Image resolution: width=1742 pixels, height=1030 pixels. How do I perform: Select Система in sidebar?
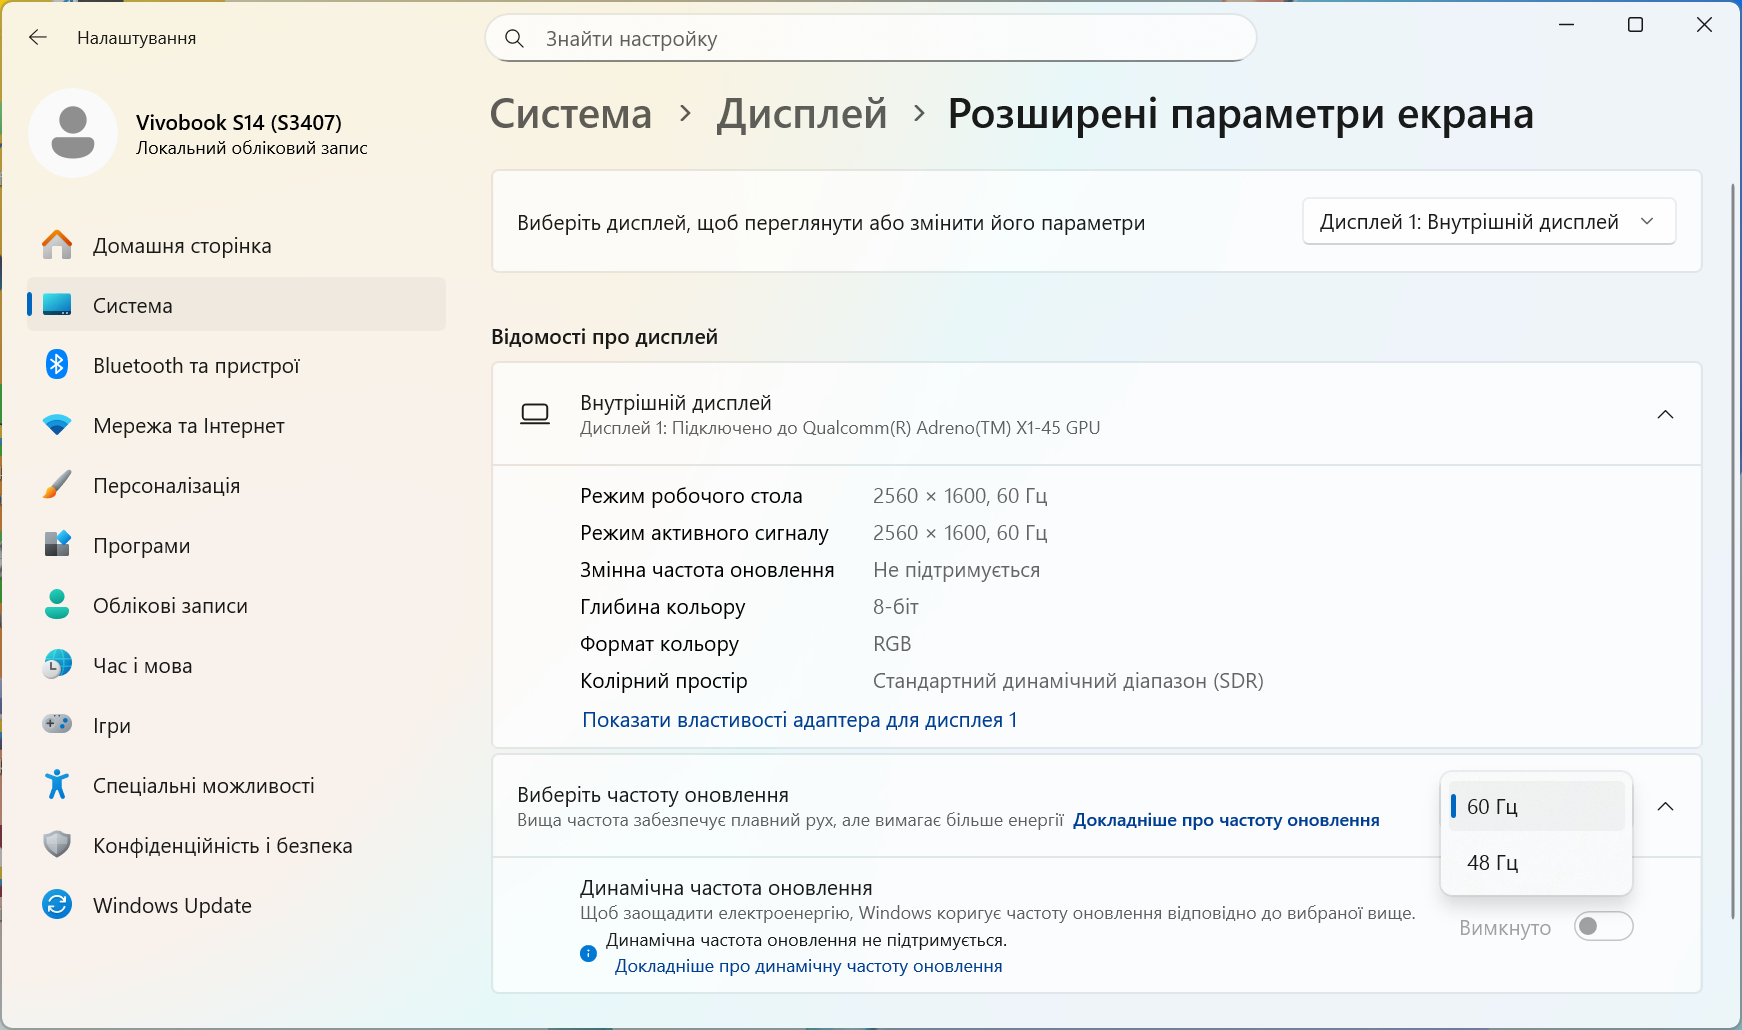tap(236, 305)
